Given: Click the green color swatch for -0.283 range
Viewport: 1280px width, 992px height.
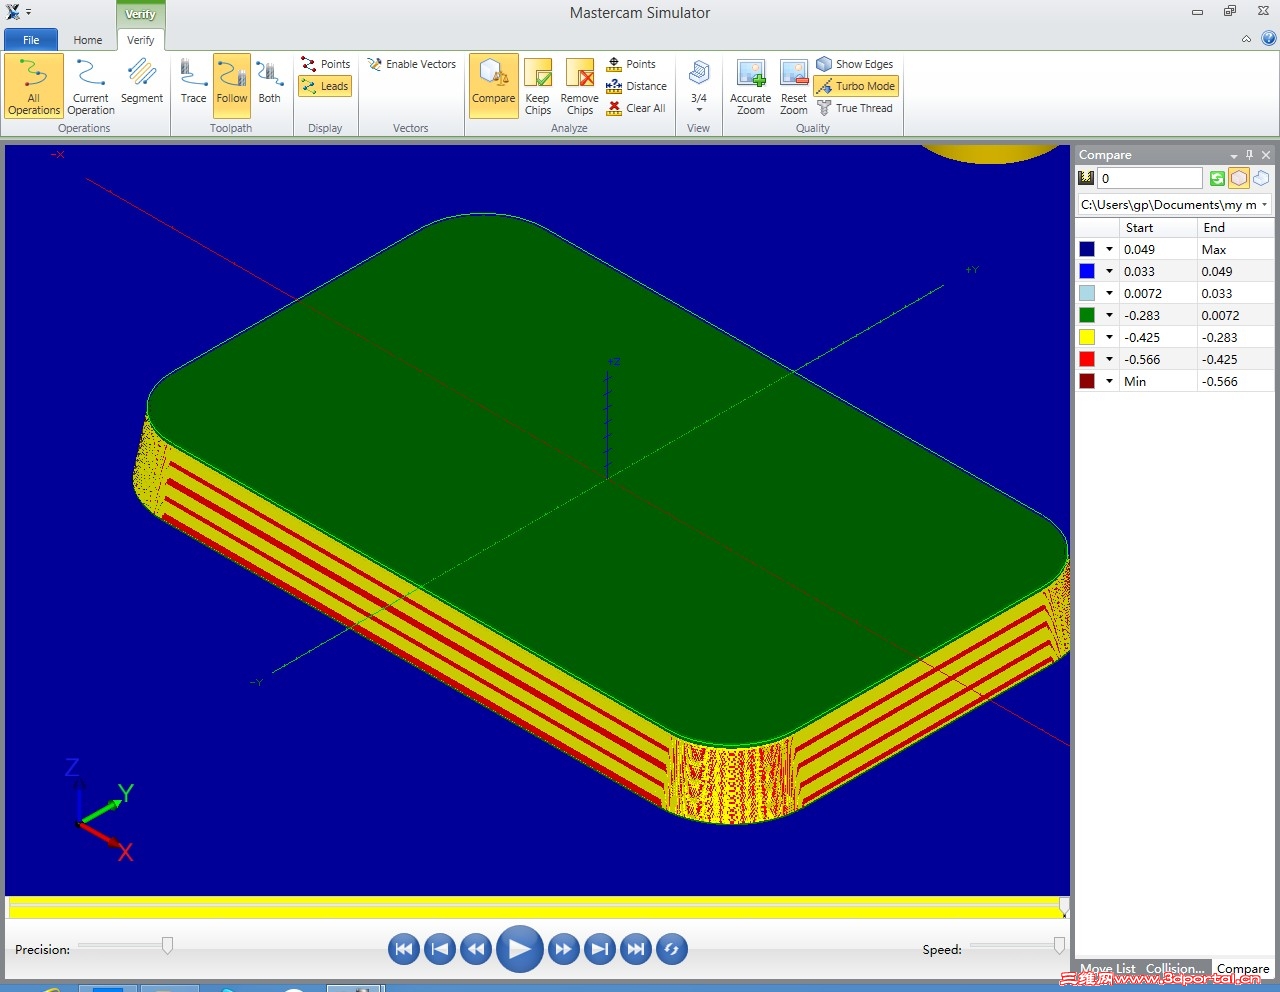Looking at the screenshot, I should click(1087, 316).
